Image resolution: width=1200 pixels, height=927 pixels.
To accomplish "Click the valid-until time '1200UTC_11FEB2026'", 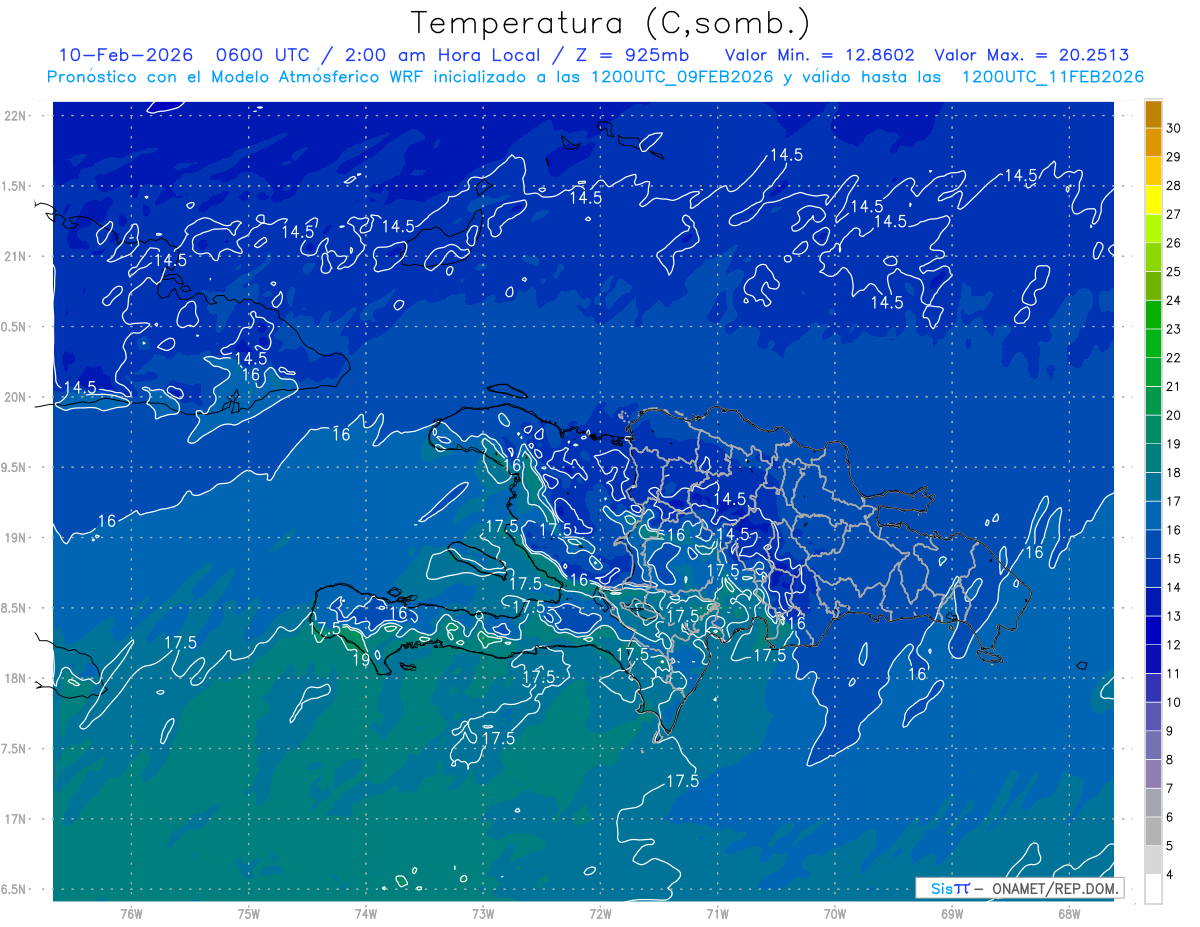I will (x=1053, y=77).
